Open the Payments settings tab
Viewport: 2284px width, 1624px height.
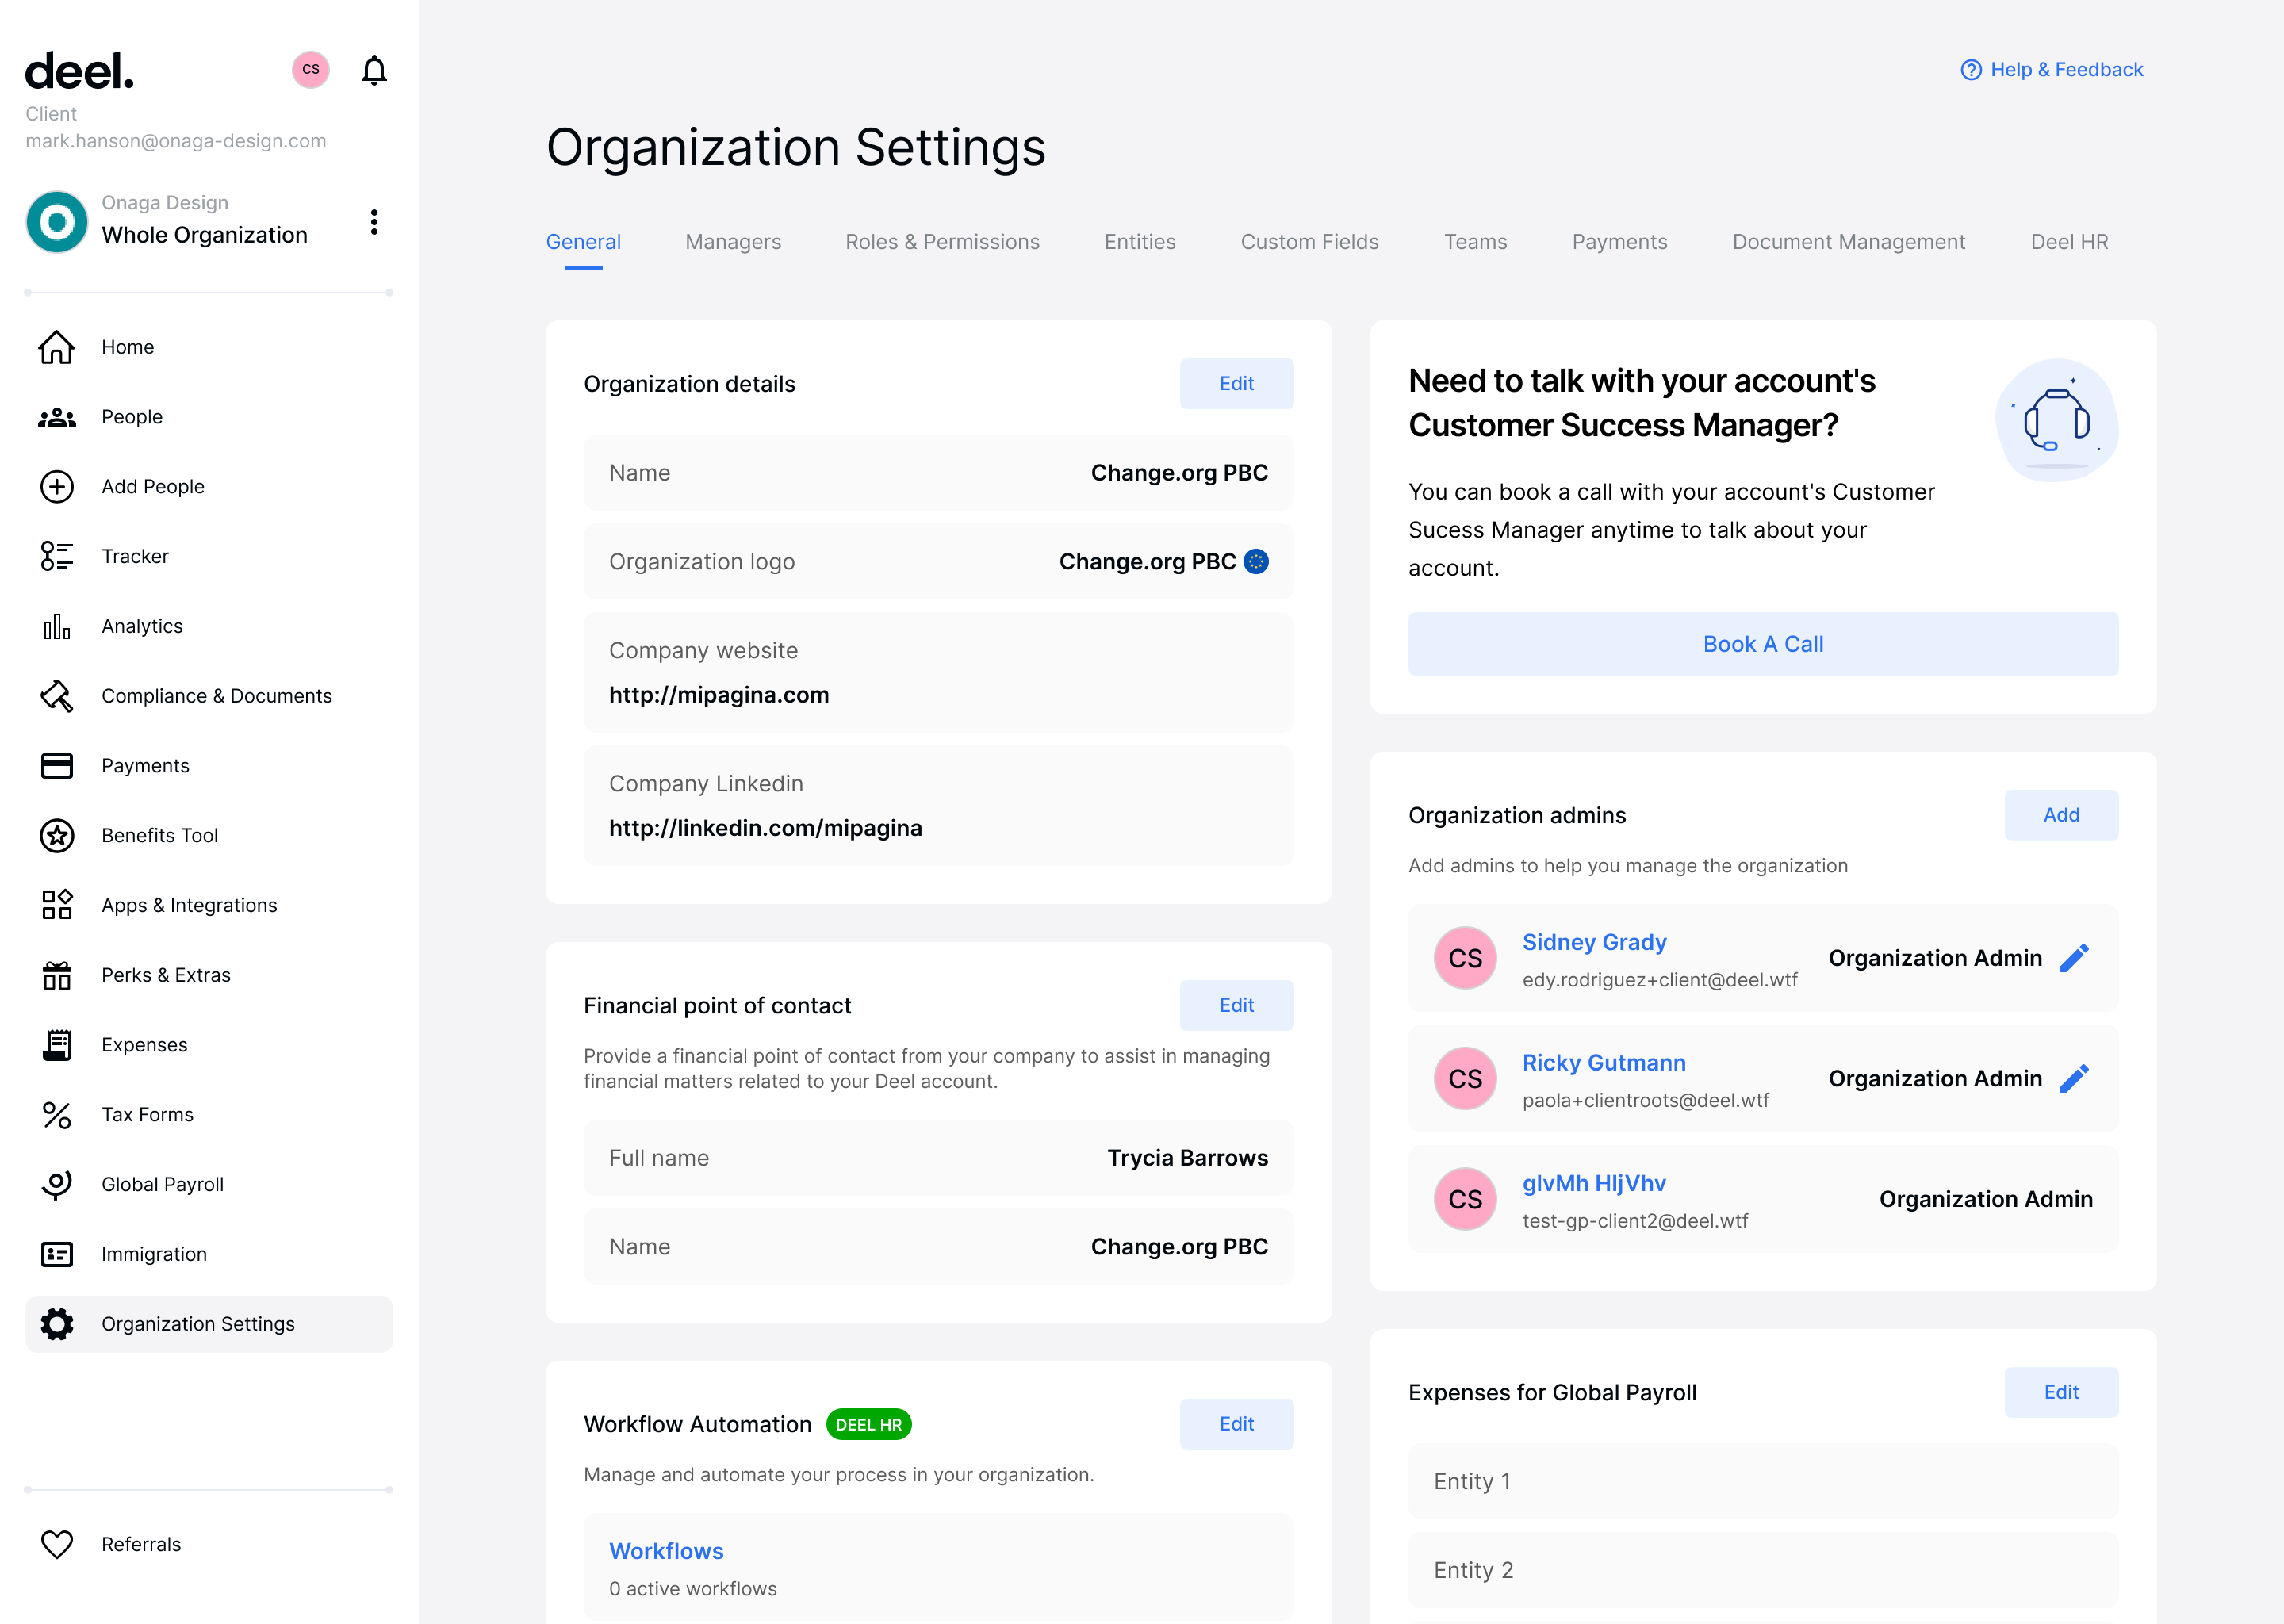[1619, 242]
